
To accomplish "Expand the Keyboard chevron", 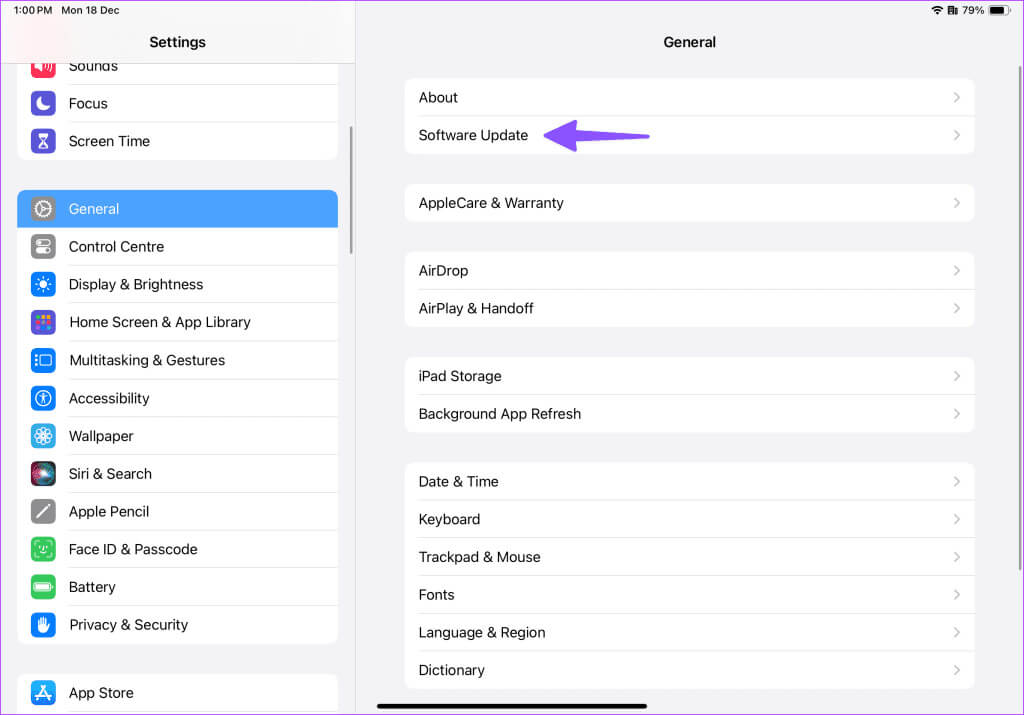I will (x=957, y=519).
